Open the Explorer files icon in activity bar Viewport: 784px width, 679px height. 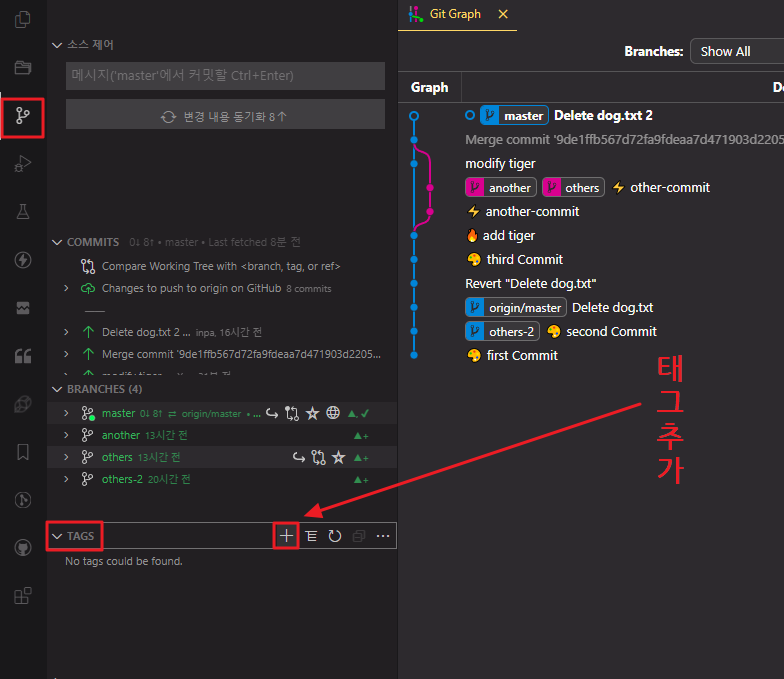coord(22,20)
